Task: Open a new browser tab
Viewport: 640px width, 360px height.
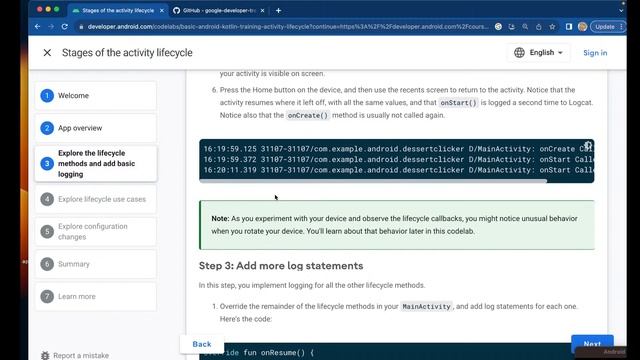Action: [x=278, y=11]
